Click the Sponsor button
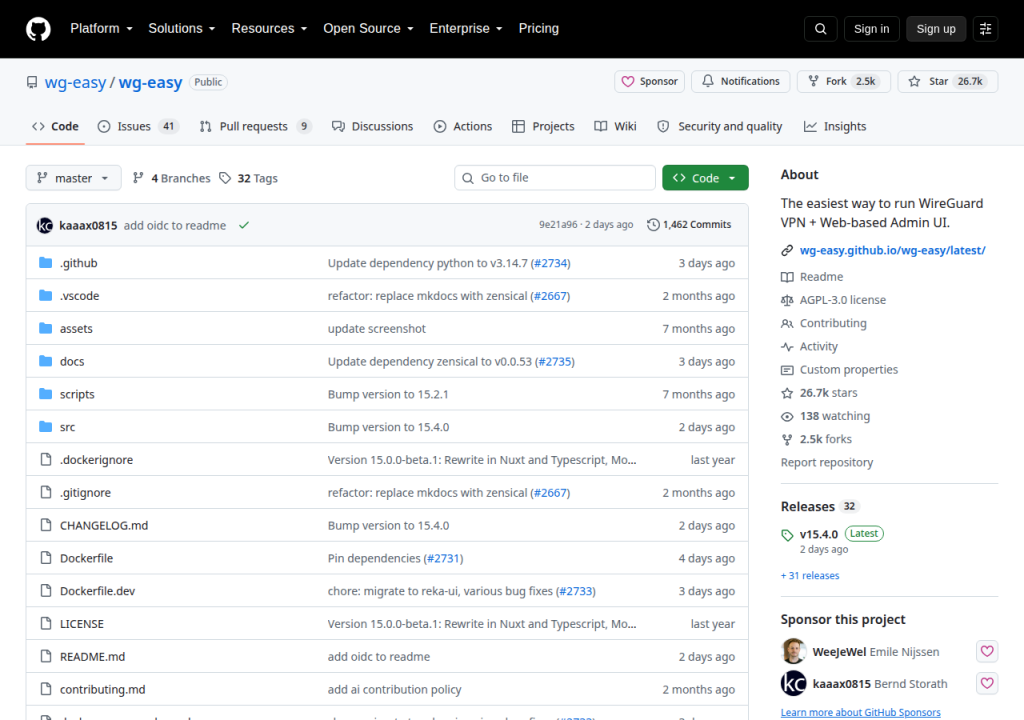The image size is (1024, 720). pyautogui.click(x=649, y=81)
